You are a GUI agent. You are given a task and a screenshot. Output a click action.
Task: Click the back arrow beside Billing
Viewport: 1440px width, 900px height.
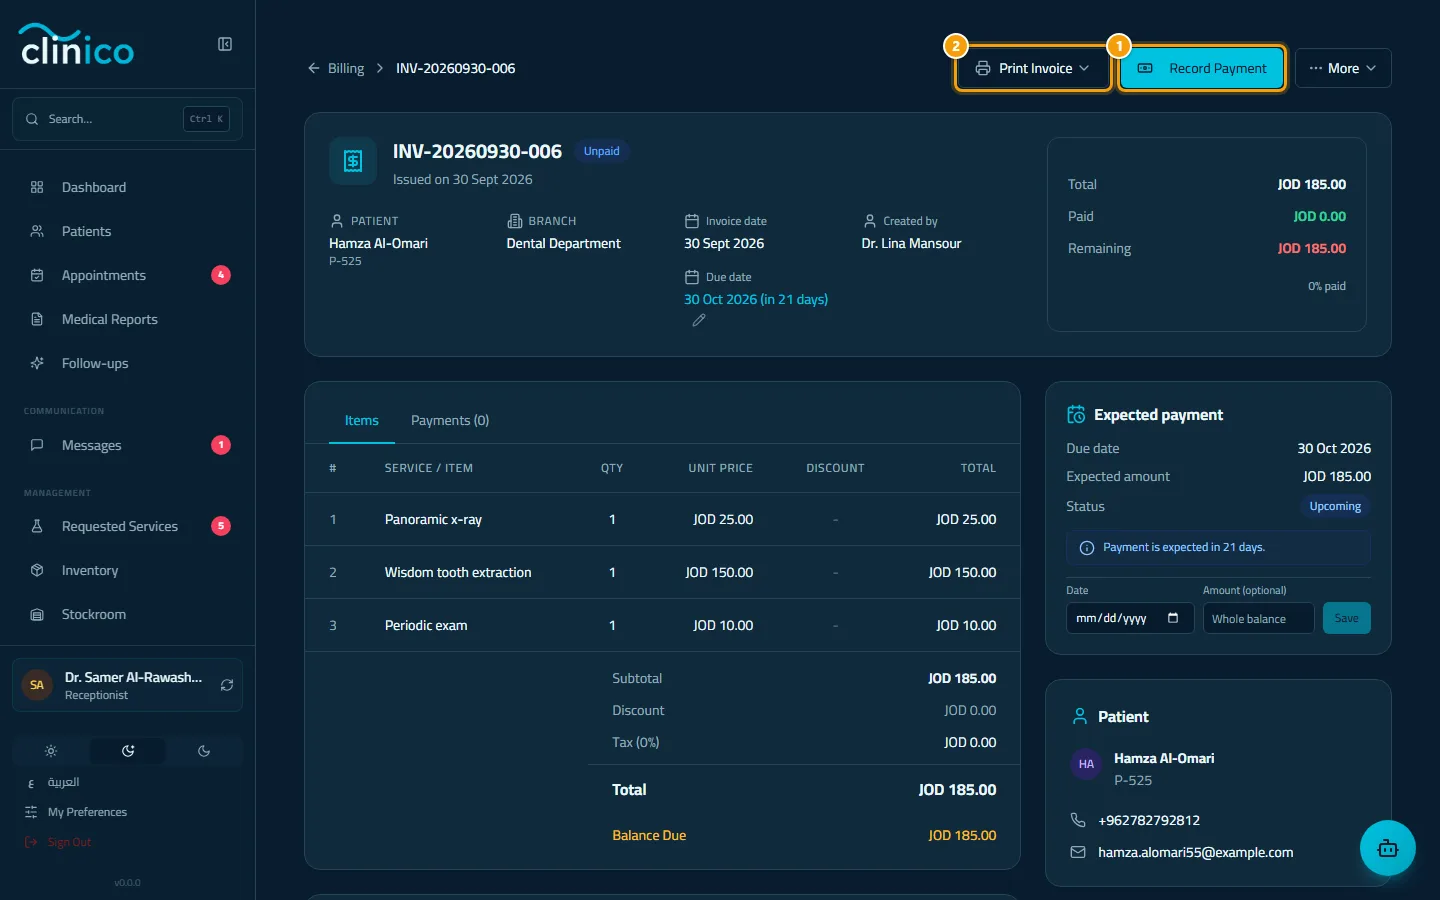pos(314,68)
